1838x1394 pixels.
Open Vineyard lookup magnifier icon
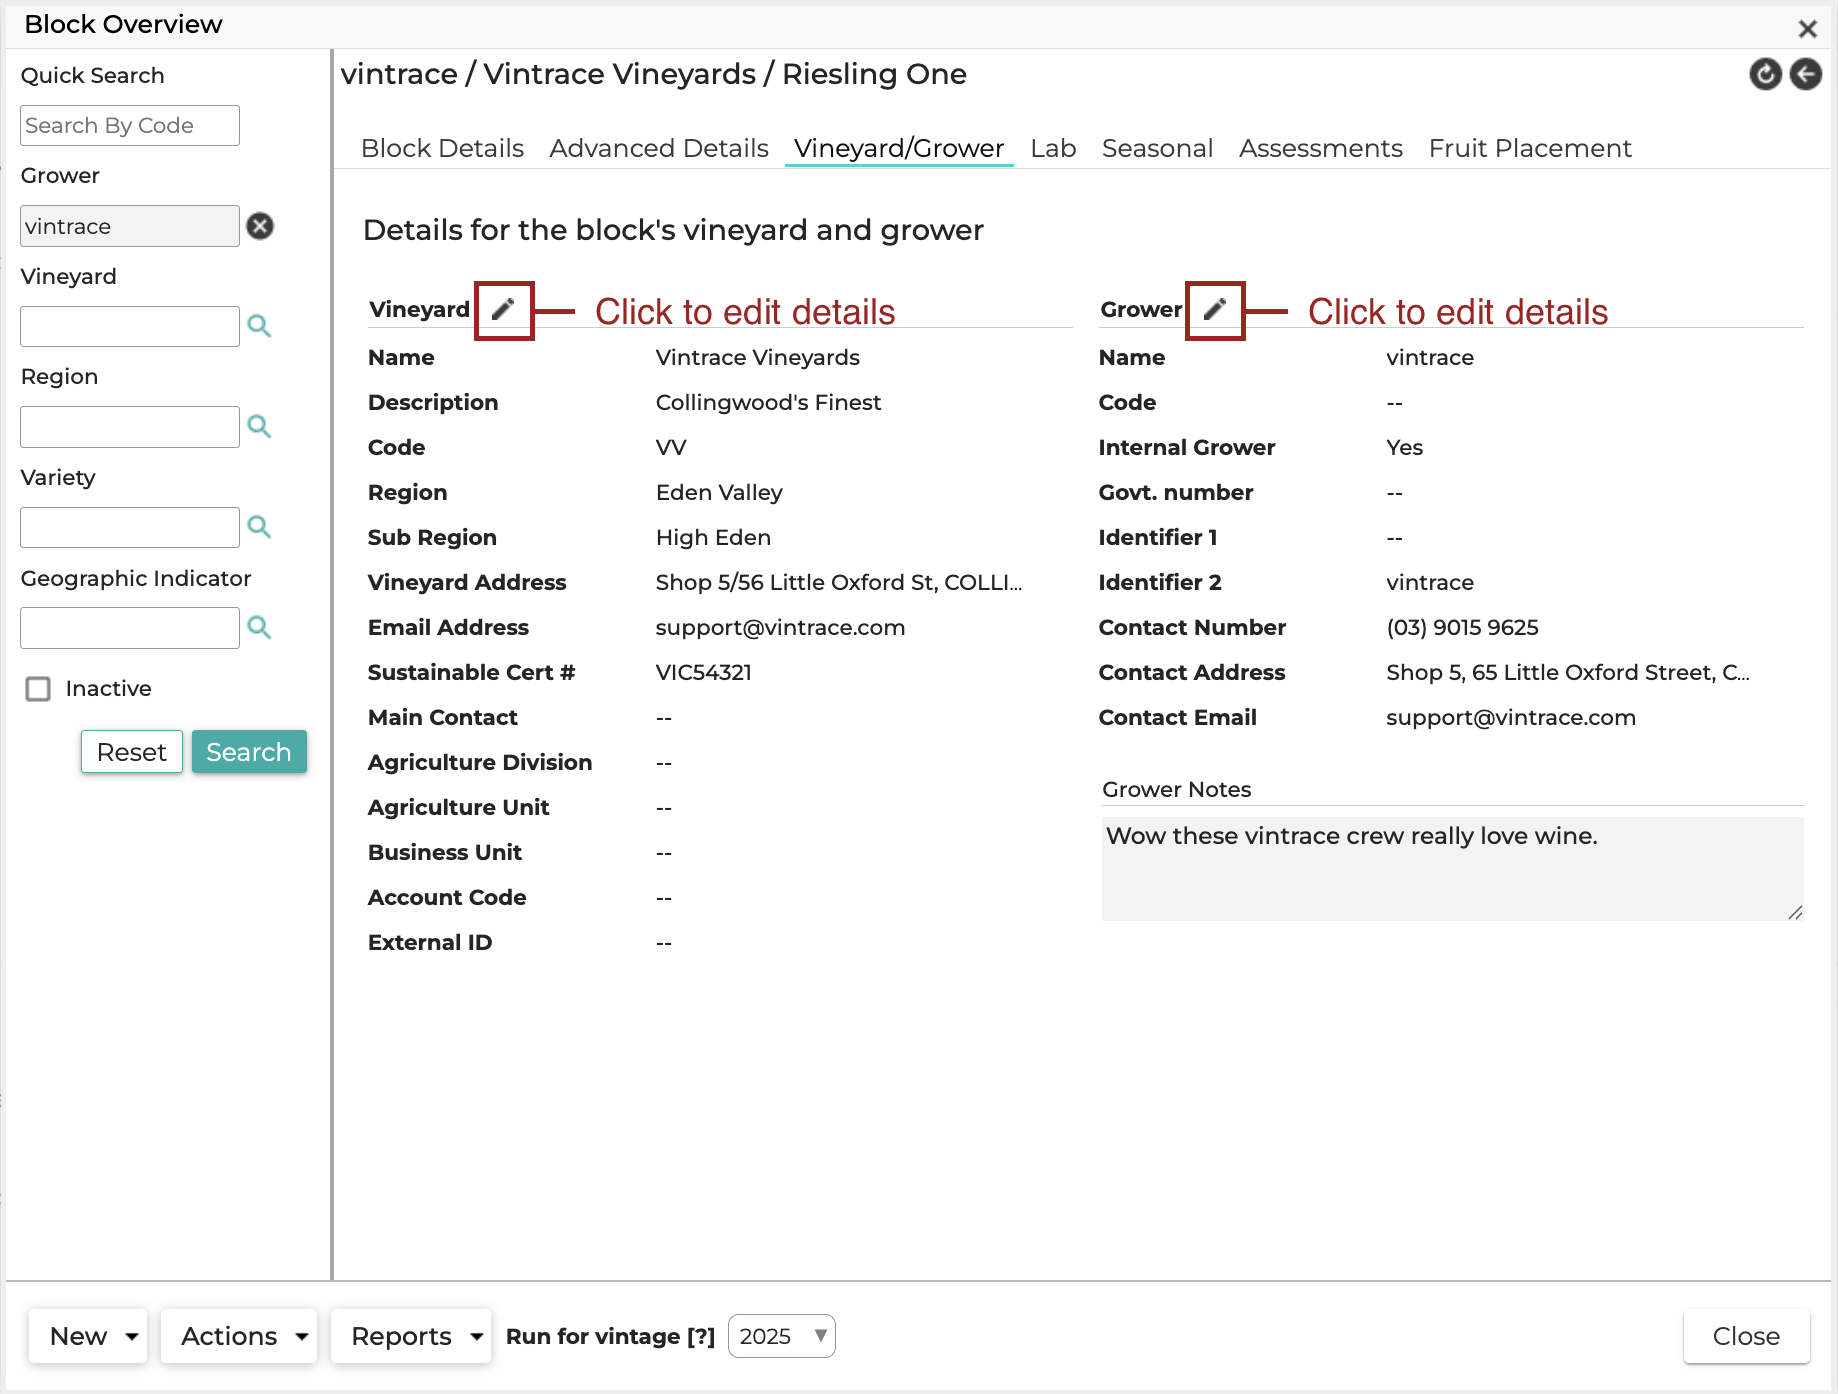click(x=259, y=326)
